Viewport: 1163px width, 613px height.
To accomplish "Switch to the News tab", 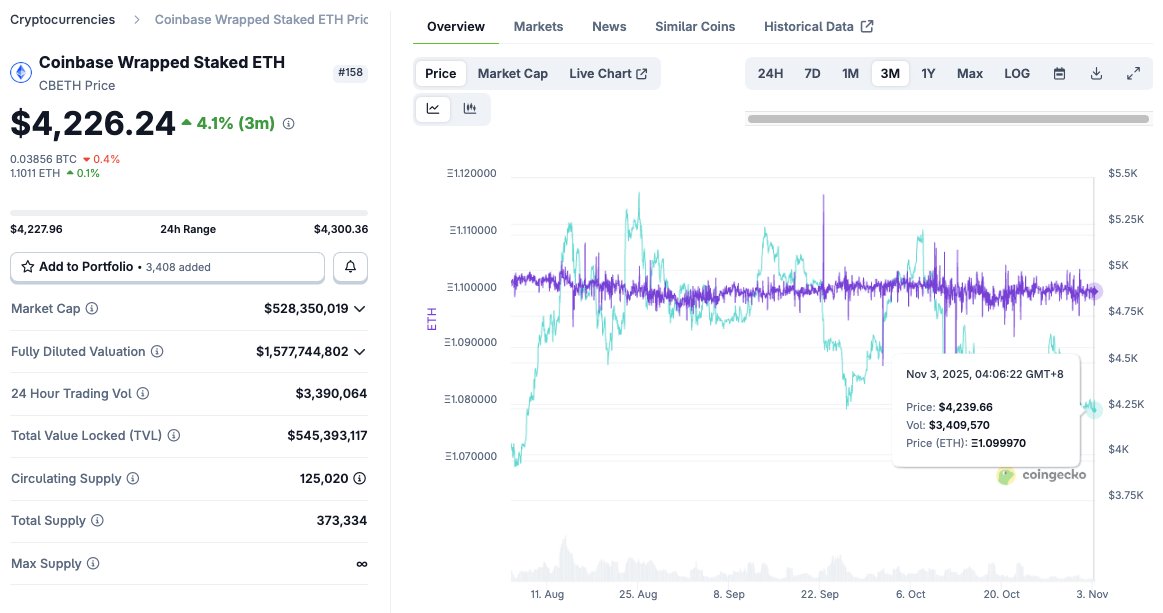I will click(x=609, y=26).
